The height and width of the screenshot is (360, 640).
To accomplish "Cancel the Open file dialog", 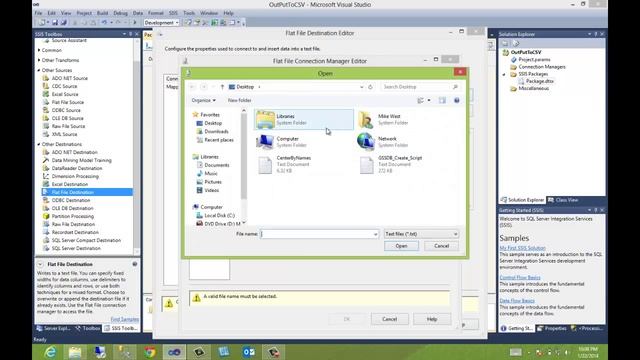I will 441,246.
